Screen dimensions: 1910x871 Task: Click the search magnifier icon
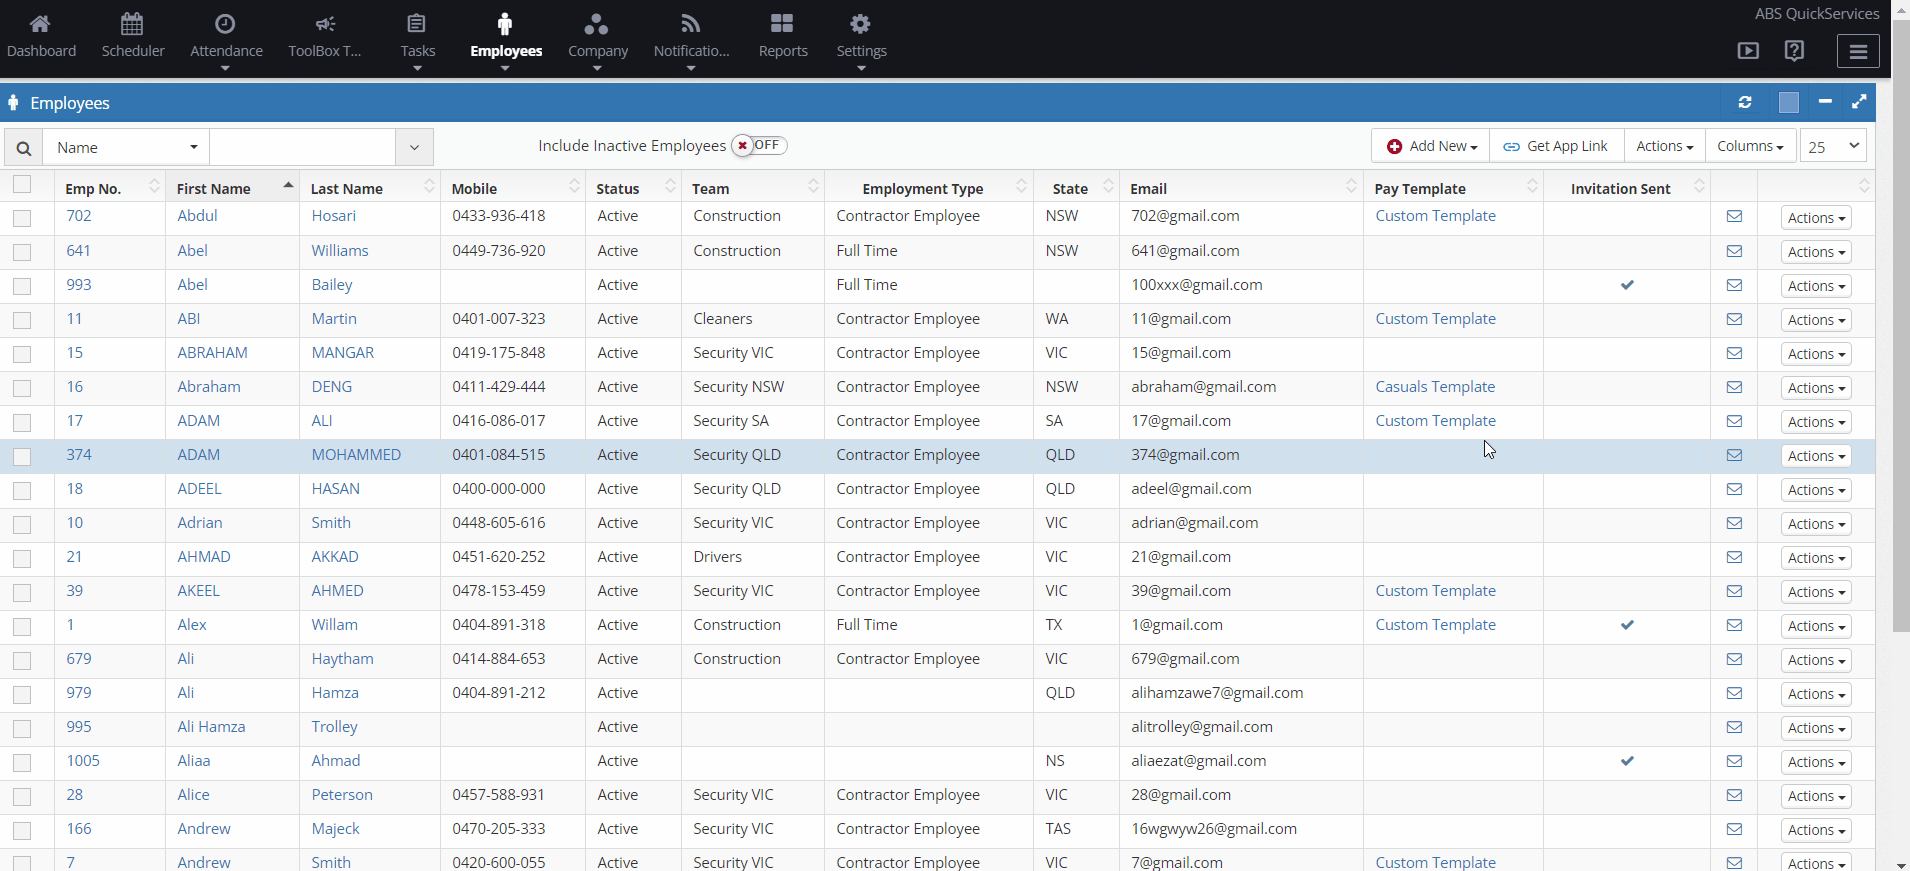[x=24, y=148]
